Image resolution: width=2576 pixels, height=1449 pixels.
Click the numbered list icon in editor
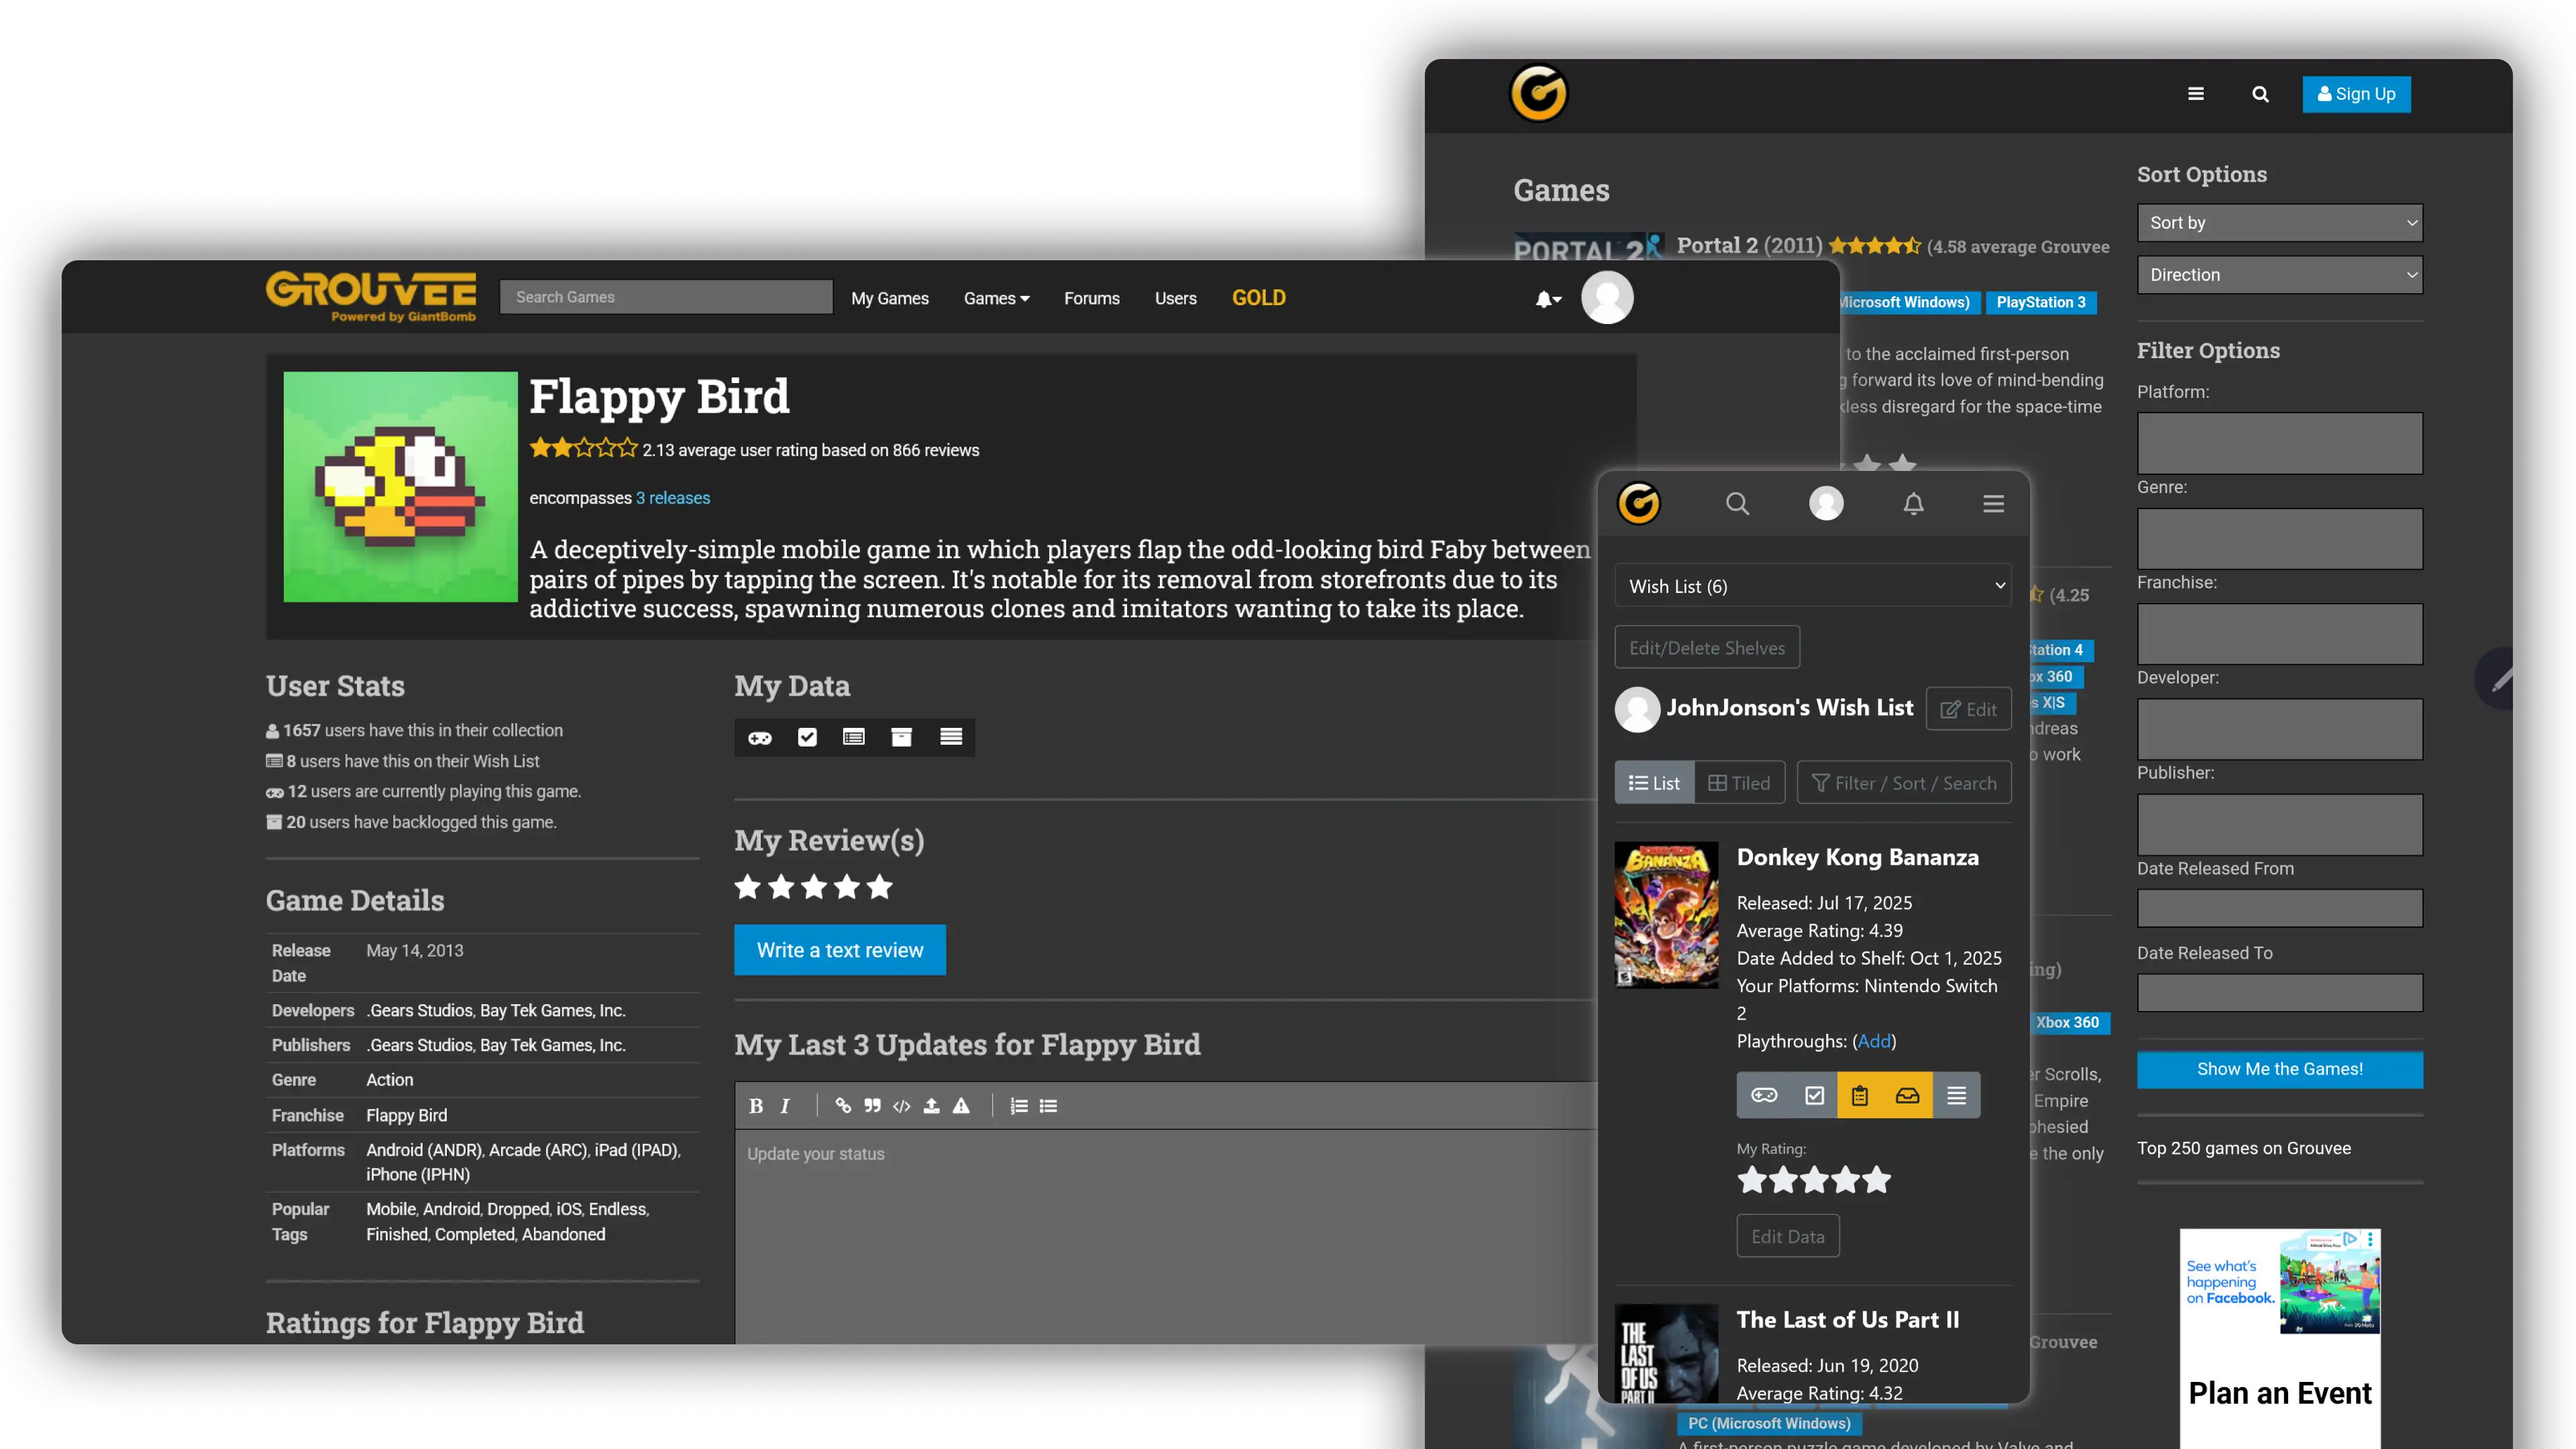point(1018,1105)
